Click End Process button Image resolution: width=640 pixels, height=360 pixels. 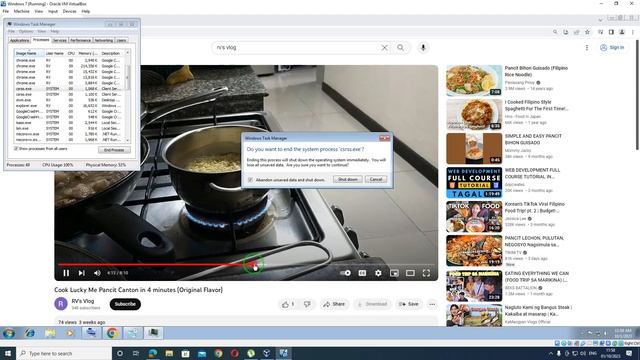(114, 150)
